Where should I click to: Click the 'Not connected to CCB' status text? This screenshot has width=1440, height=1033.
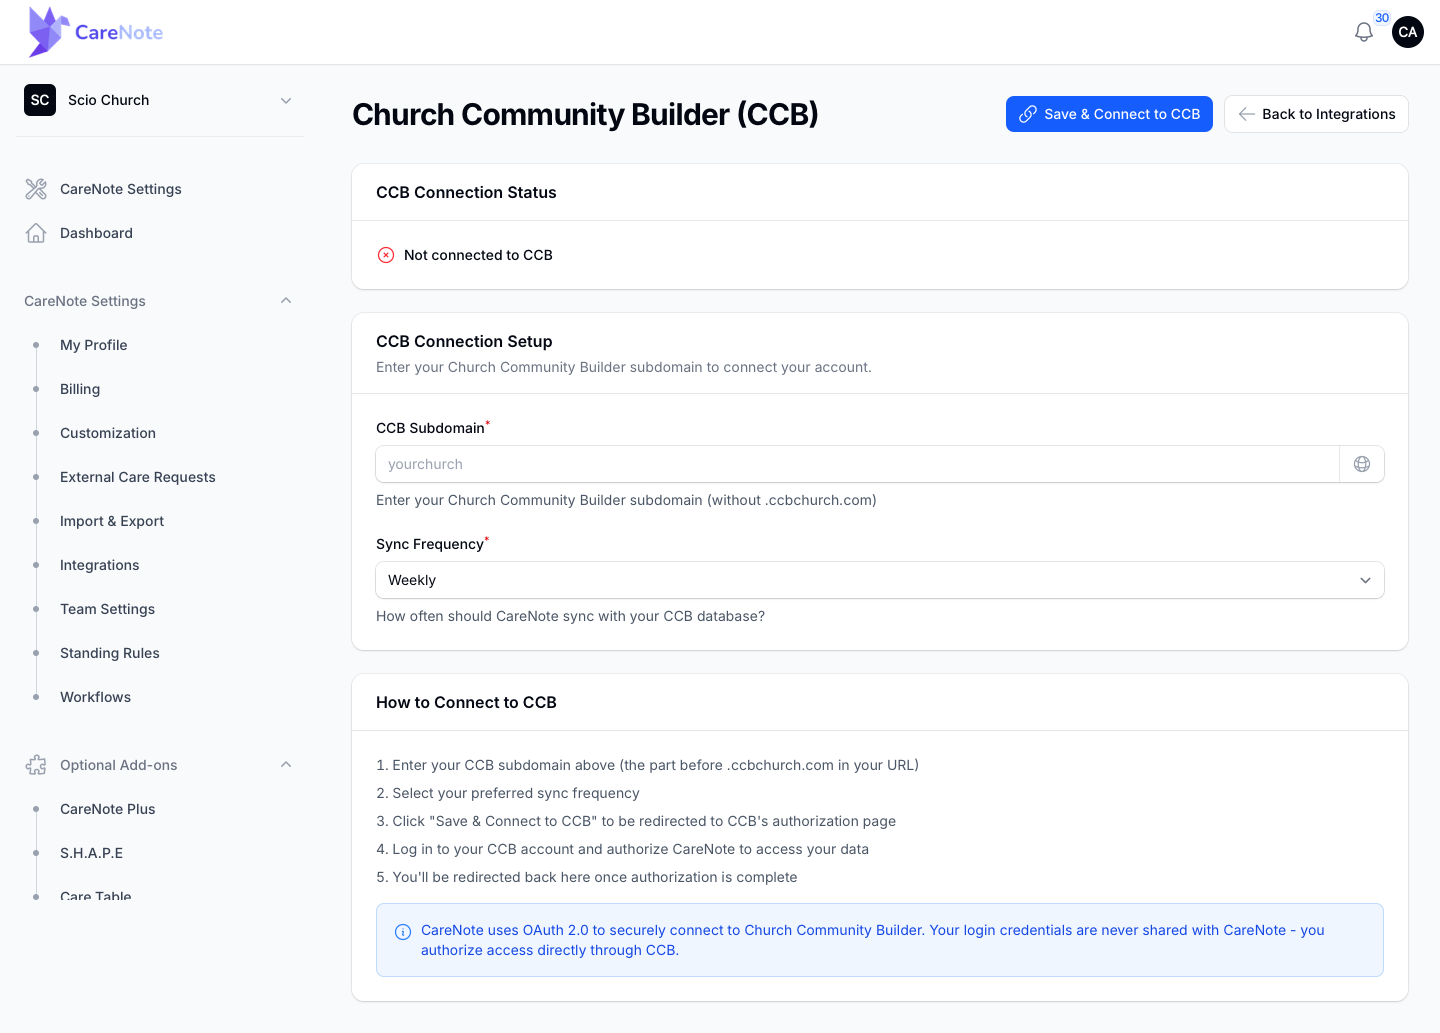pos(478,255)
